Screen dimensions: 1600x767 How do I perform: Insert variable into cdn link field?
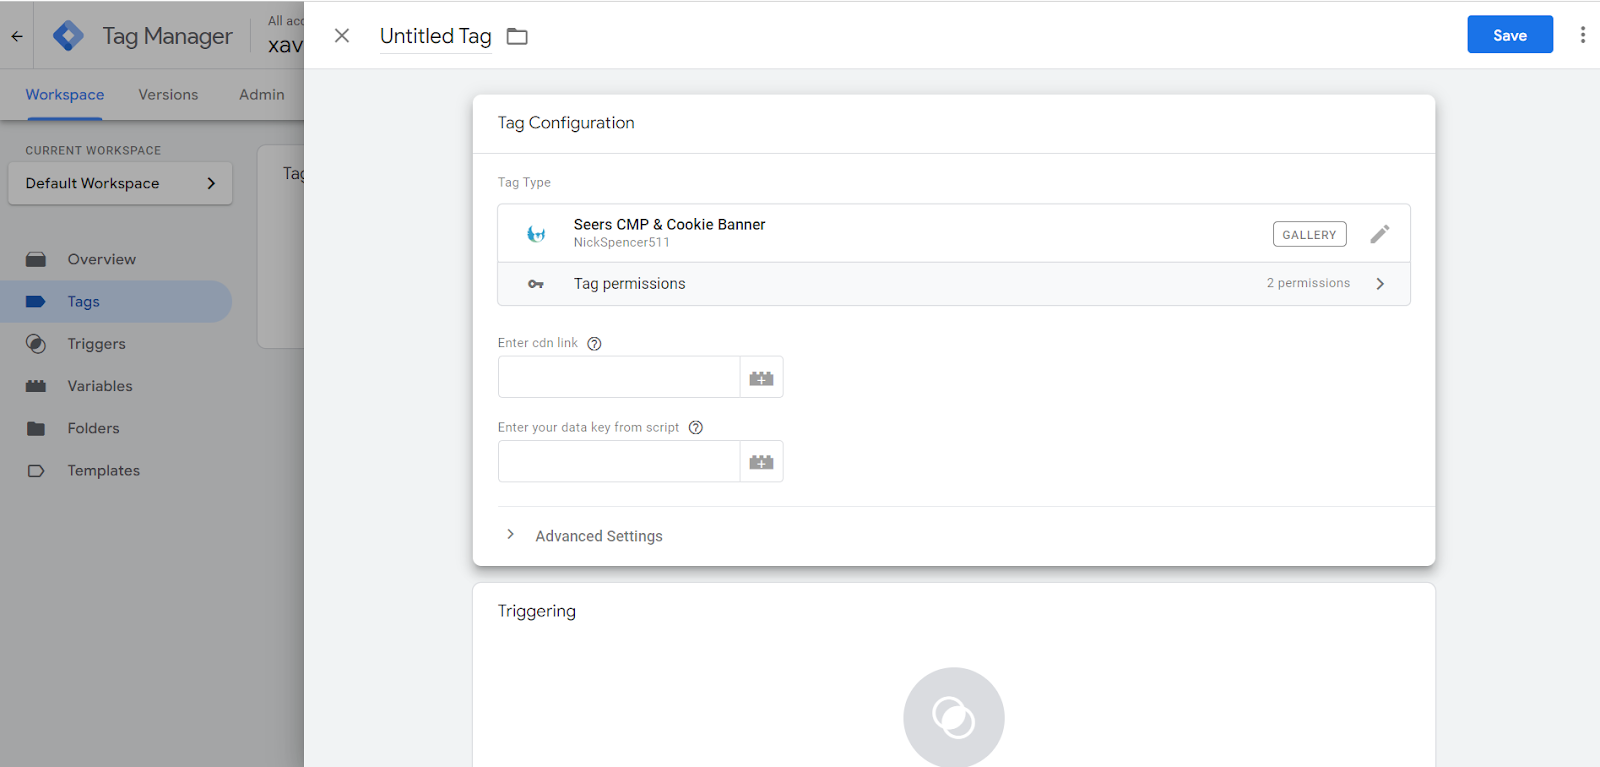pyautogui.click(x=762, y=378)
